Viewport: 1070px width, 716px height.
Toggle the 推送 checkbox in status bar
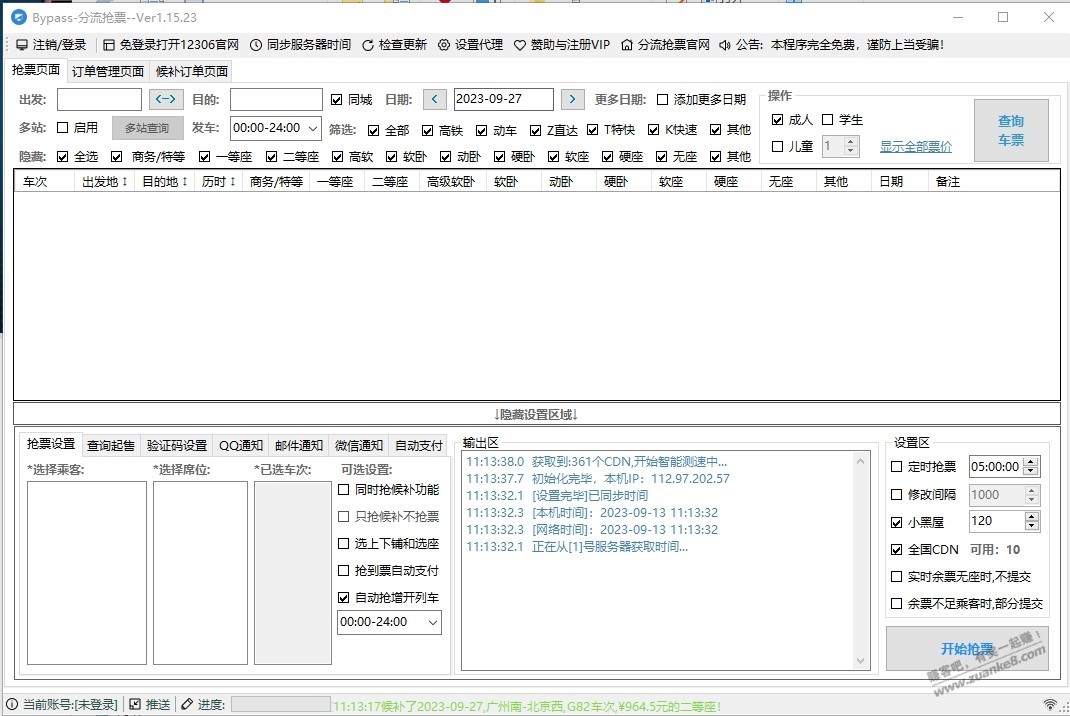[x=135, y=704]
